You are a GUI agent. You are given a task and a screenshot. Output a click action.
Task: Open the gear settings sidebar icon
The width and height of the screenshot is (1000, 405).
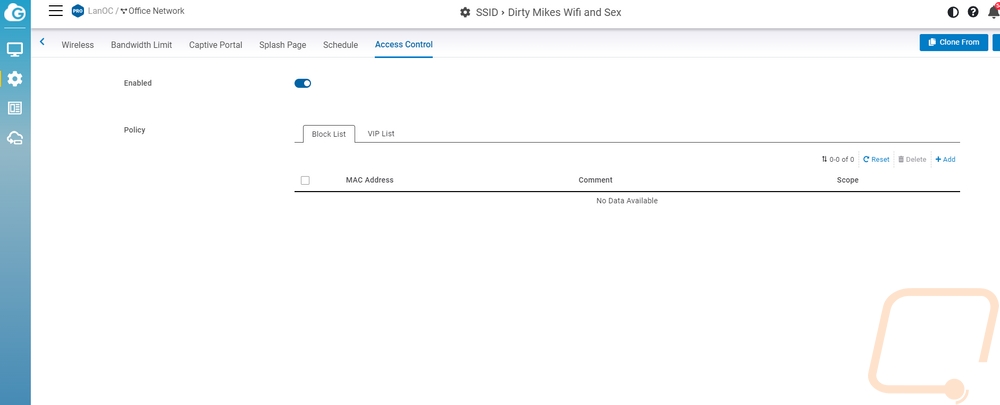tap(15, 78)
